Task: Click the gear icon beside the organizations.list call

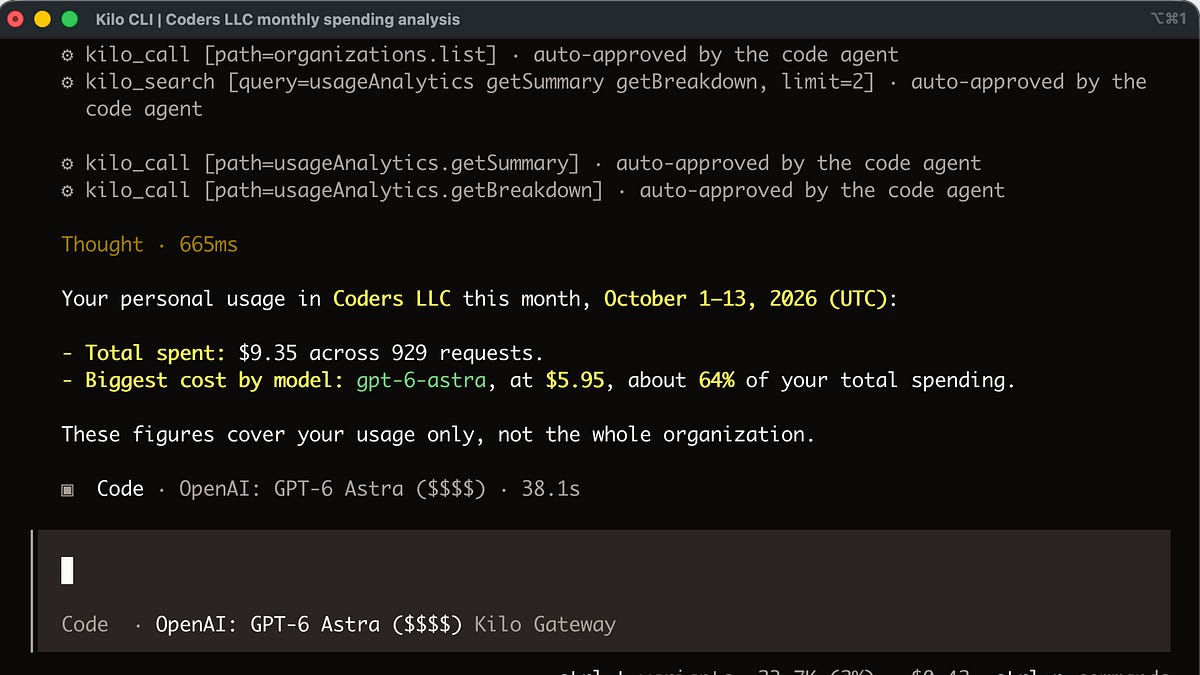Action: [67, 55]
